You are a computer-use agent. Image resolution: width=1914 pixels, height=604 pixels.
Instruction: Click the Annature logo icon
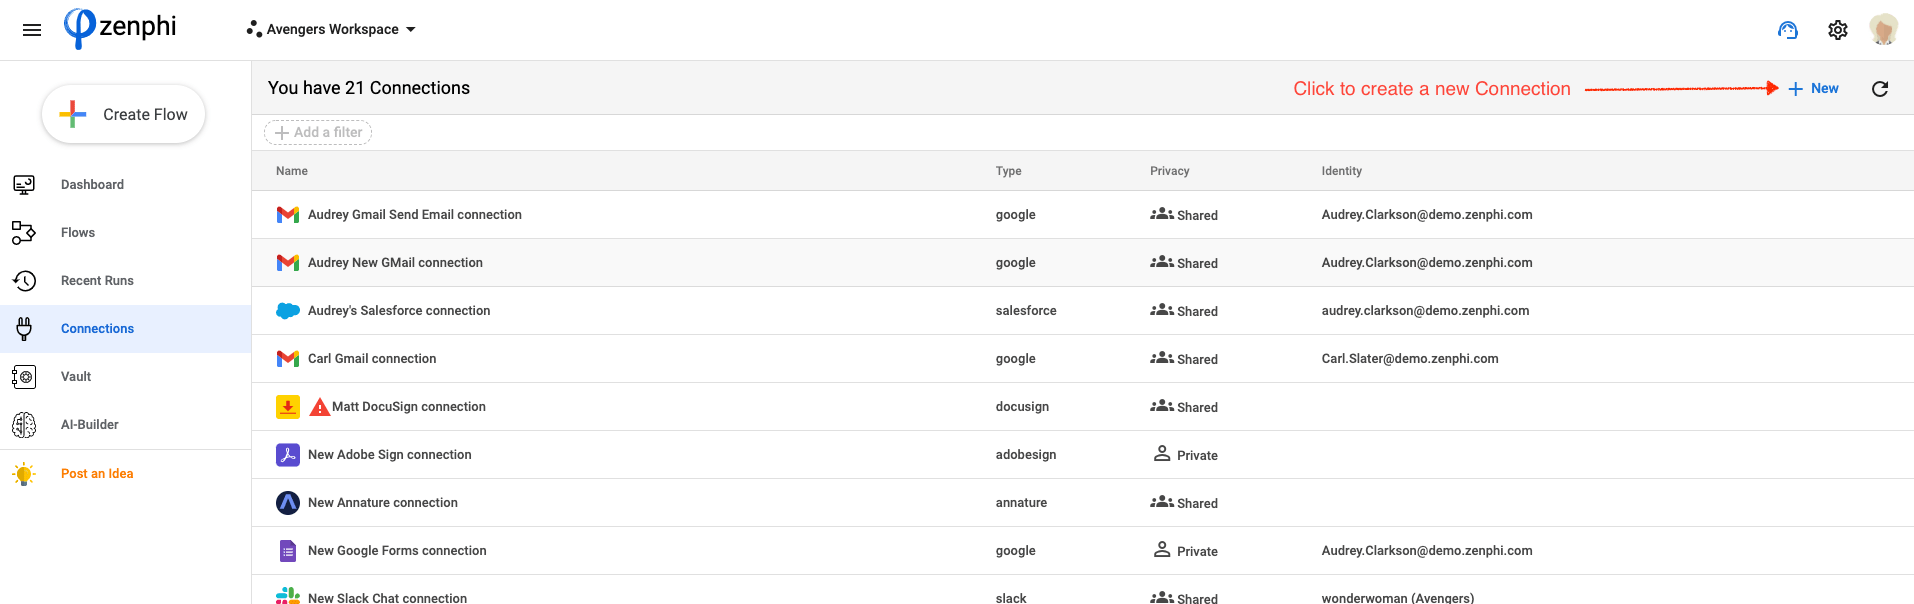tap(288, 503)
